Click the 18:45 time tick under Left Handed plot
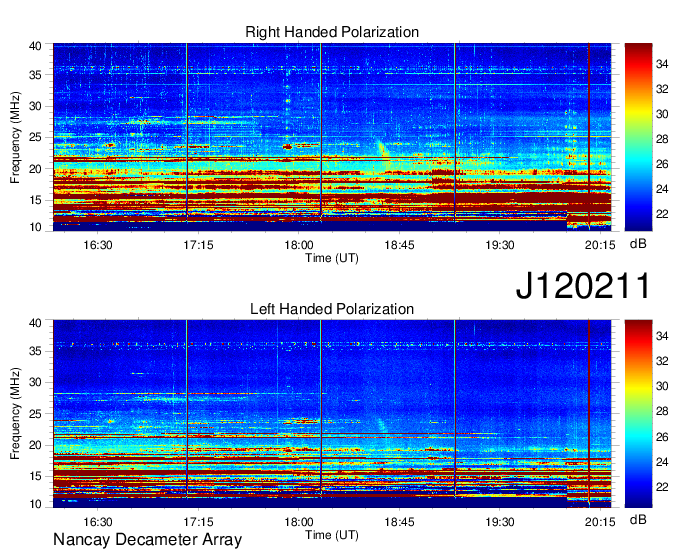Image resolution: width=680 pixels, height=552 pixels. pyautogui.click(x=399, y=522)
